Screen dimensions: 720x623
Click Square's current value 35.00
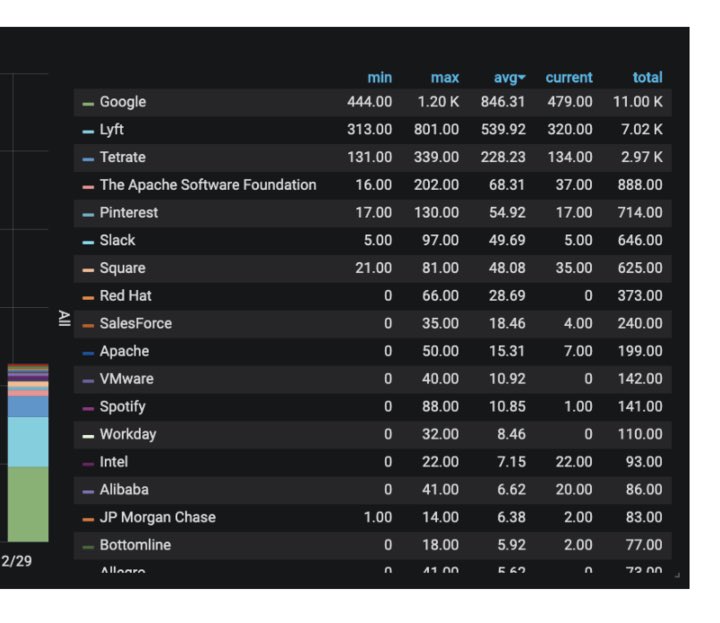click(x=574, y=268)
